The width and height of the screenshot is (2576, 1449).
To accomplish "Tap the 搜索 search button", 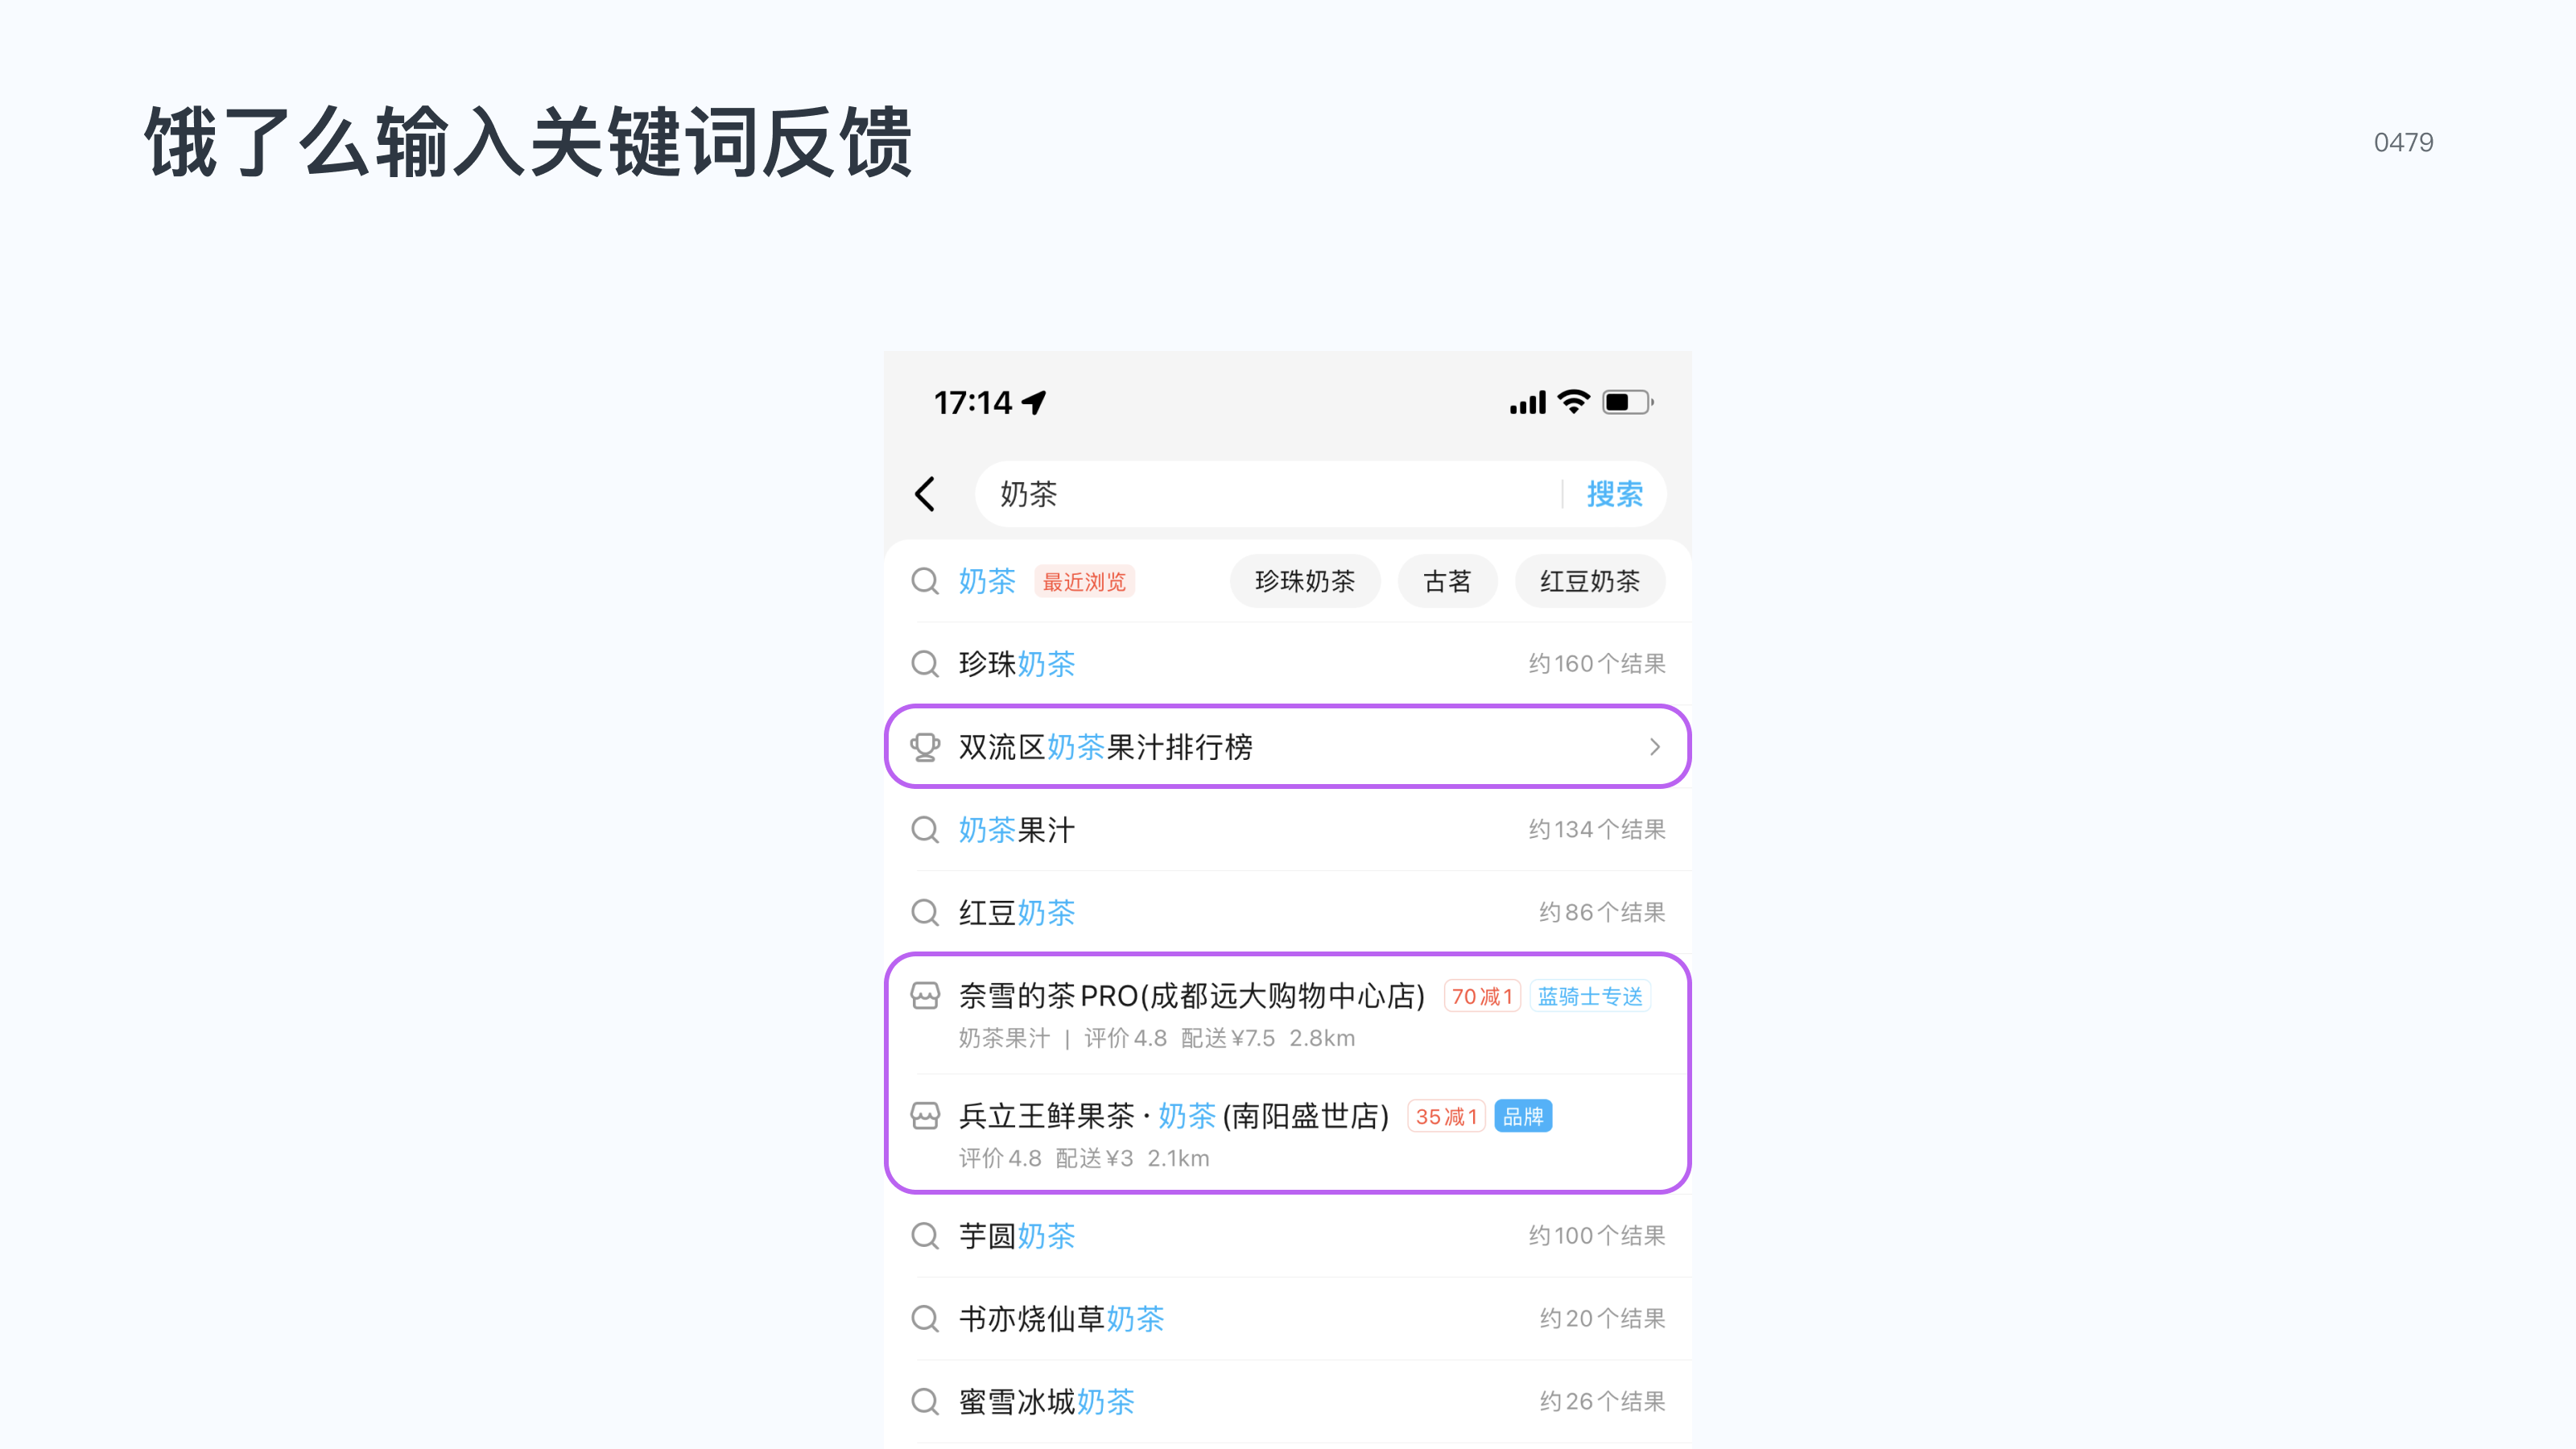I will coord(1613,494).
